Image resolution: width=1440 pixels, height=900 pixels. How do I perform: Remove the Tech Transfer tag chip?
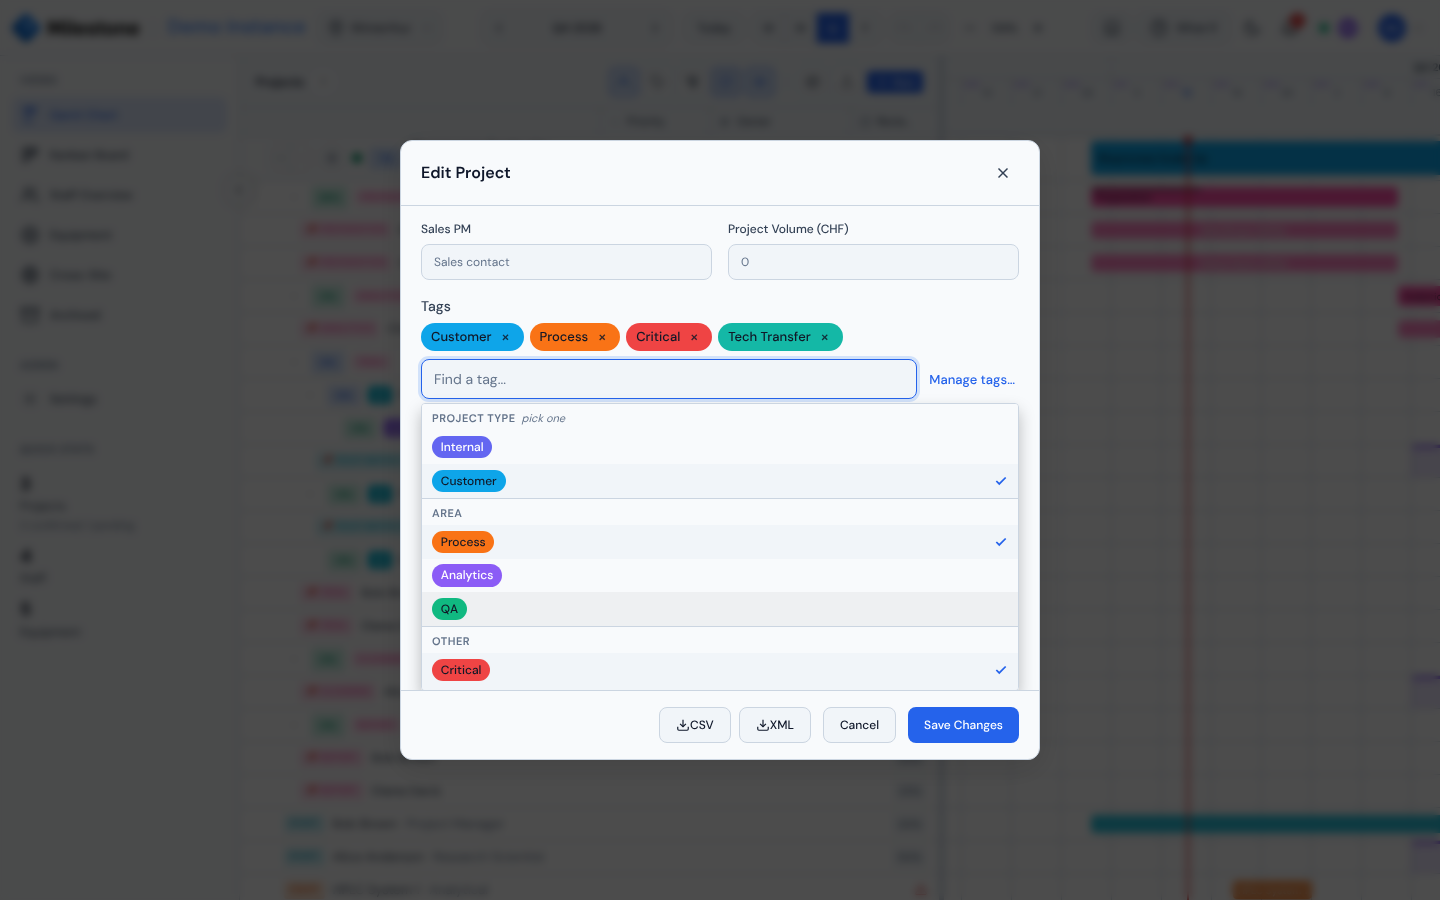(825, 338)
